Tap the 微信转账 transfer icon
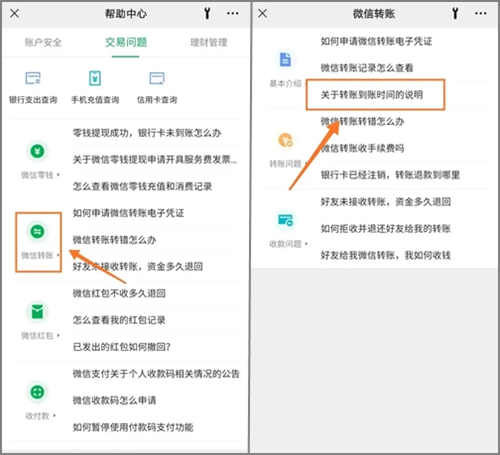500x455 pixels. click(x=37, y=231)
